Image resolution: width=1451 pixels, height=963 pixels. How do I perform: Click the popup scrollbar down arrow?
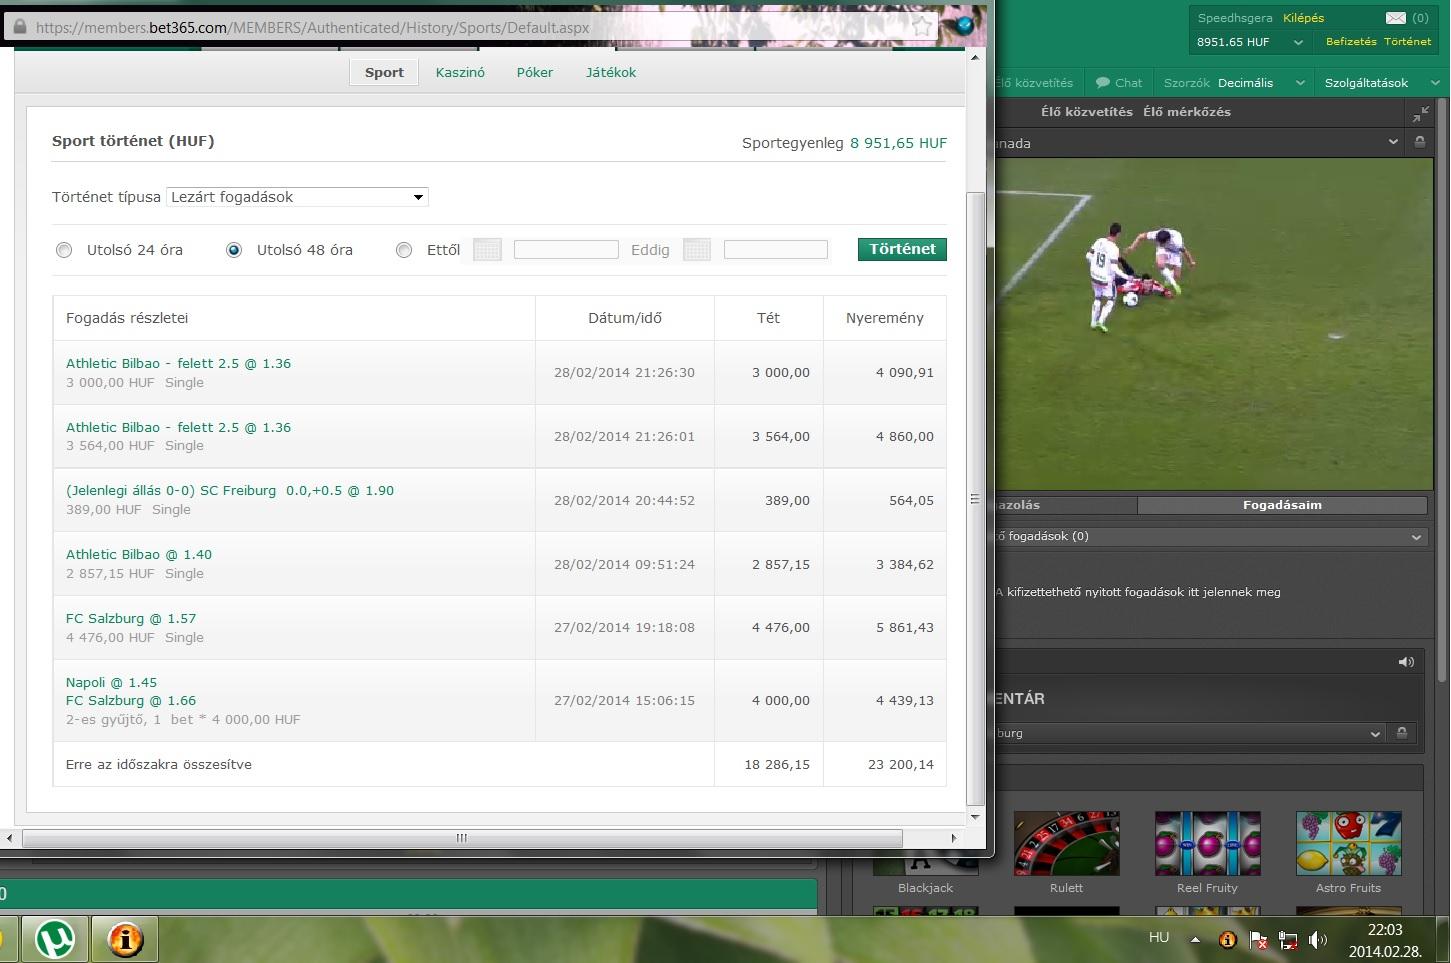[x=976, y=817]
